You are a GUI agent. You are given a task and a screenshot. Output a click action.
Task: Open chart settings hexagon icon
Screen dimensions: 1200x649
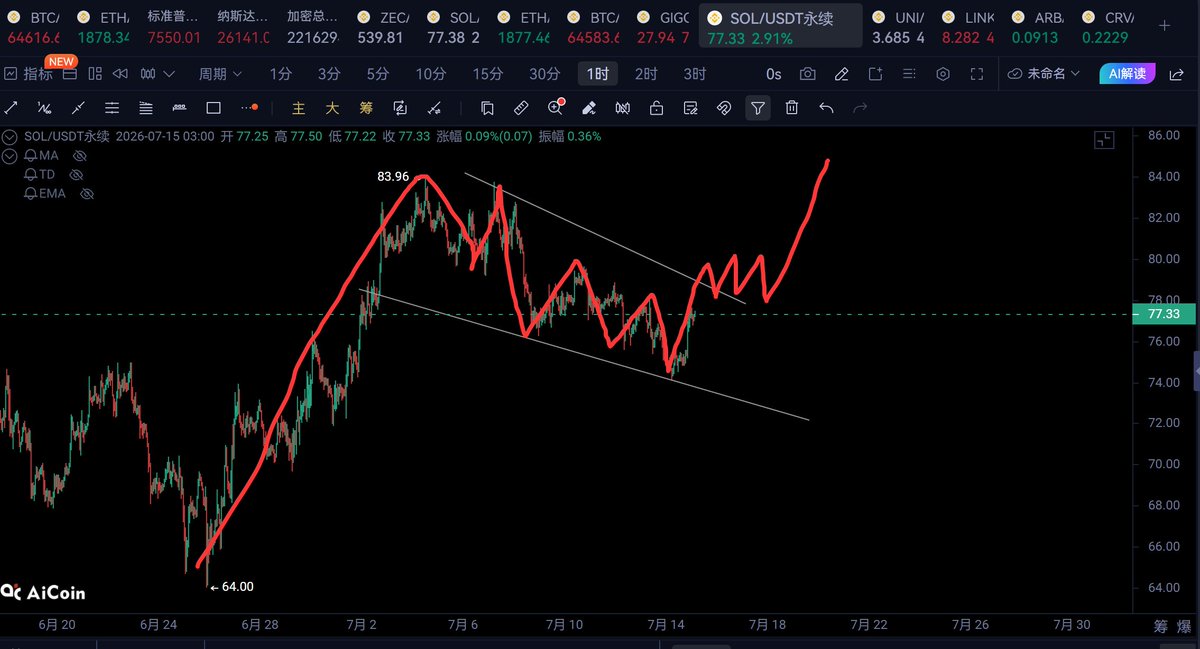pyautogui.click(x=943, y=74)
